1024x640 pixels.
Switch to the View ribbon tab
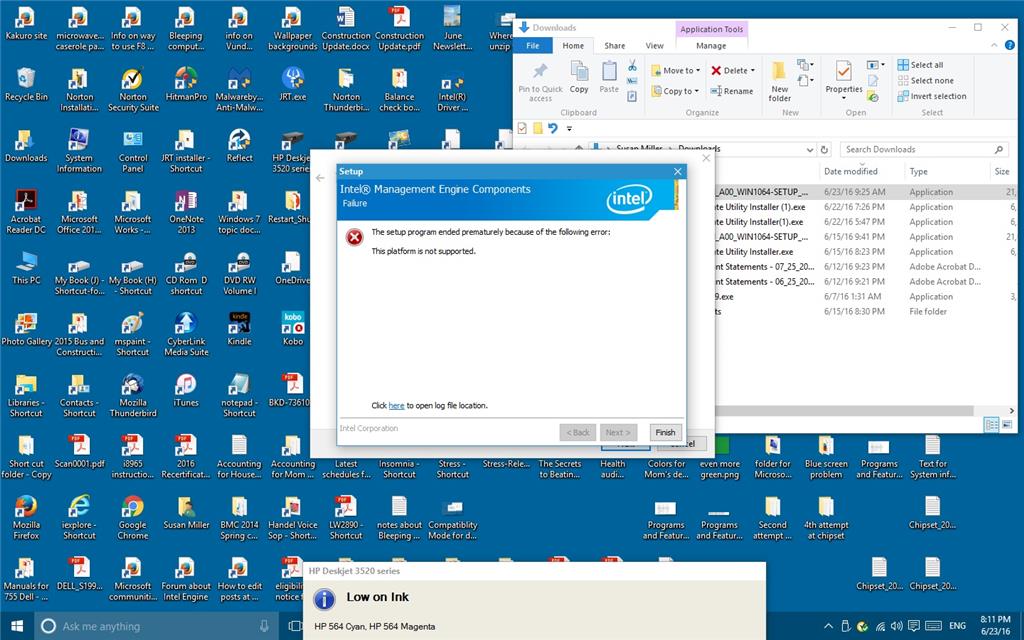[654, 46]
